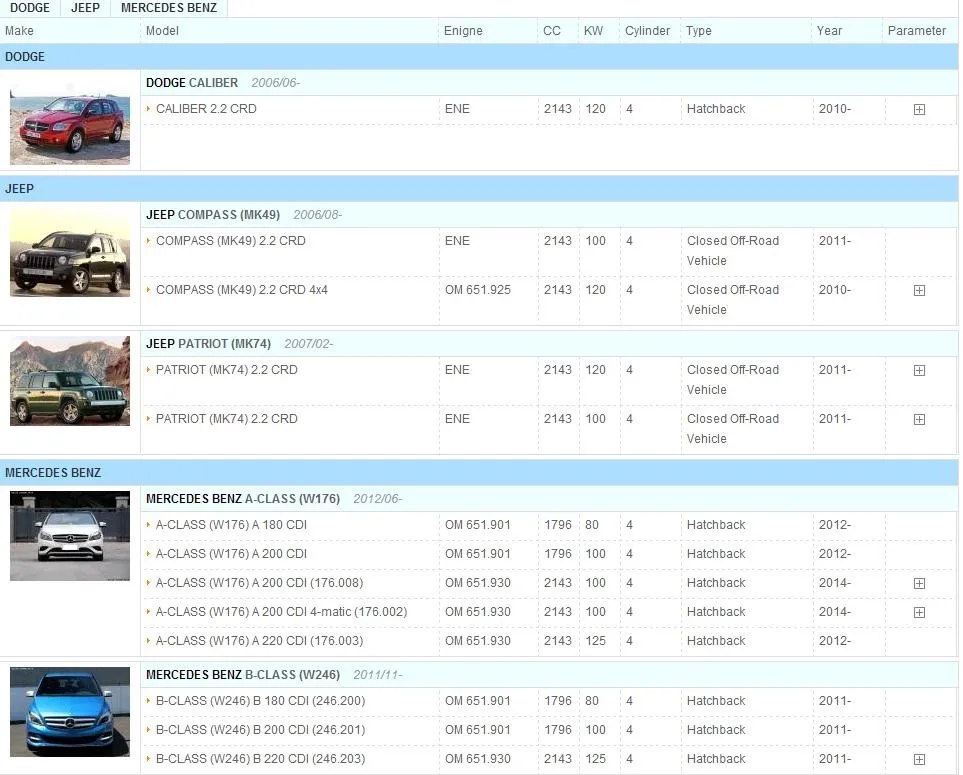The height and width of the screenshot is (775, 963).
Task: Select engine OM 651.901 in A 180 CDI row
Action: 478,525
